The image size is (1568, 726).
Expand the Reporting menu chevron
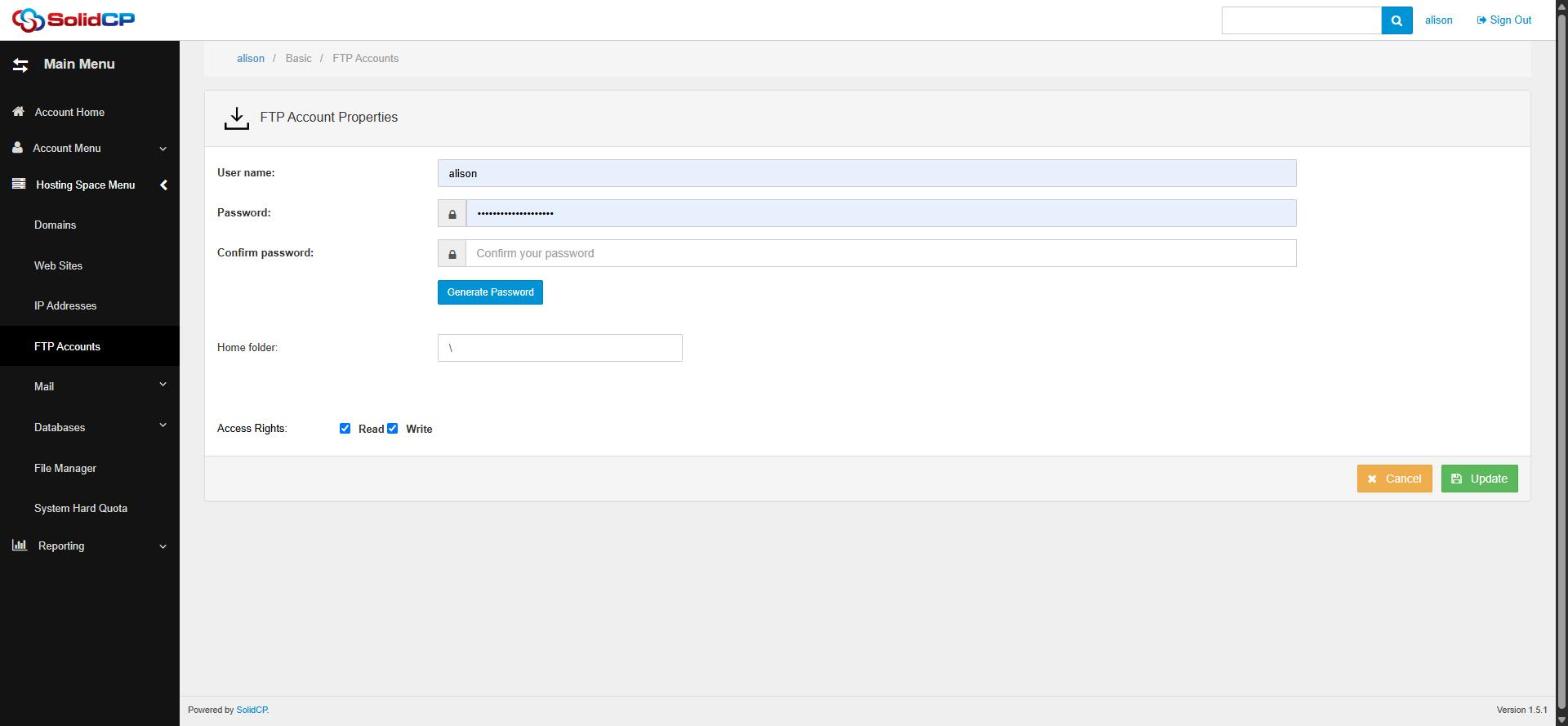163,547
